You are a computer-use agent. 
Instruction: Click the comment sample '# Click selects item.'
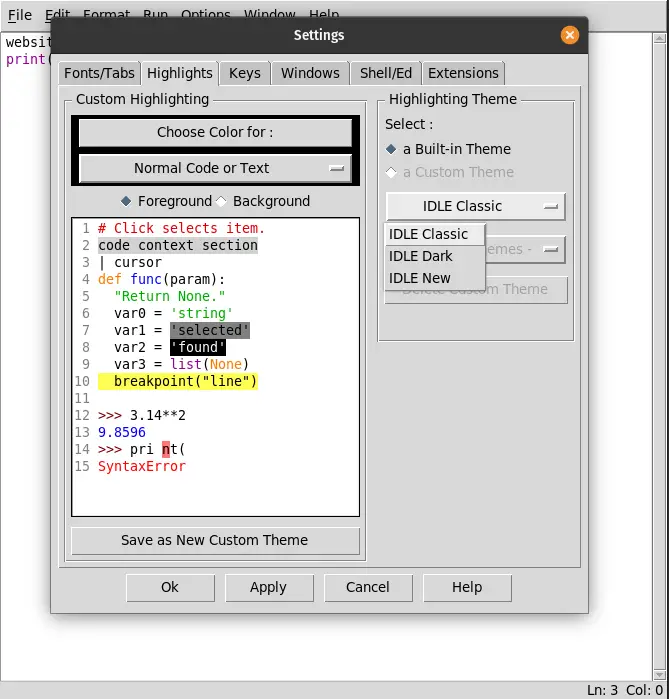pyautogui.click(x=181, y=229)
